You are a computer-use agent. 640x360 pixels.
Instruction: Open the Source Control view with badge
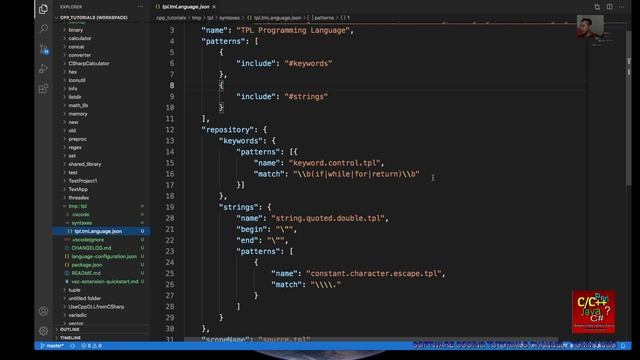44,49
